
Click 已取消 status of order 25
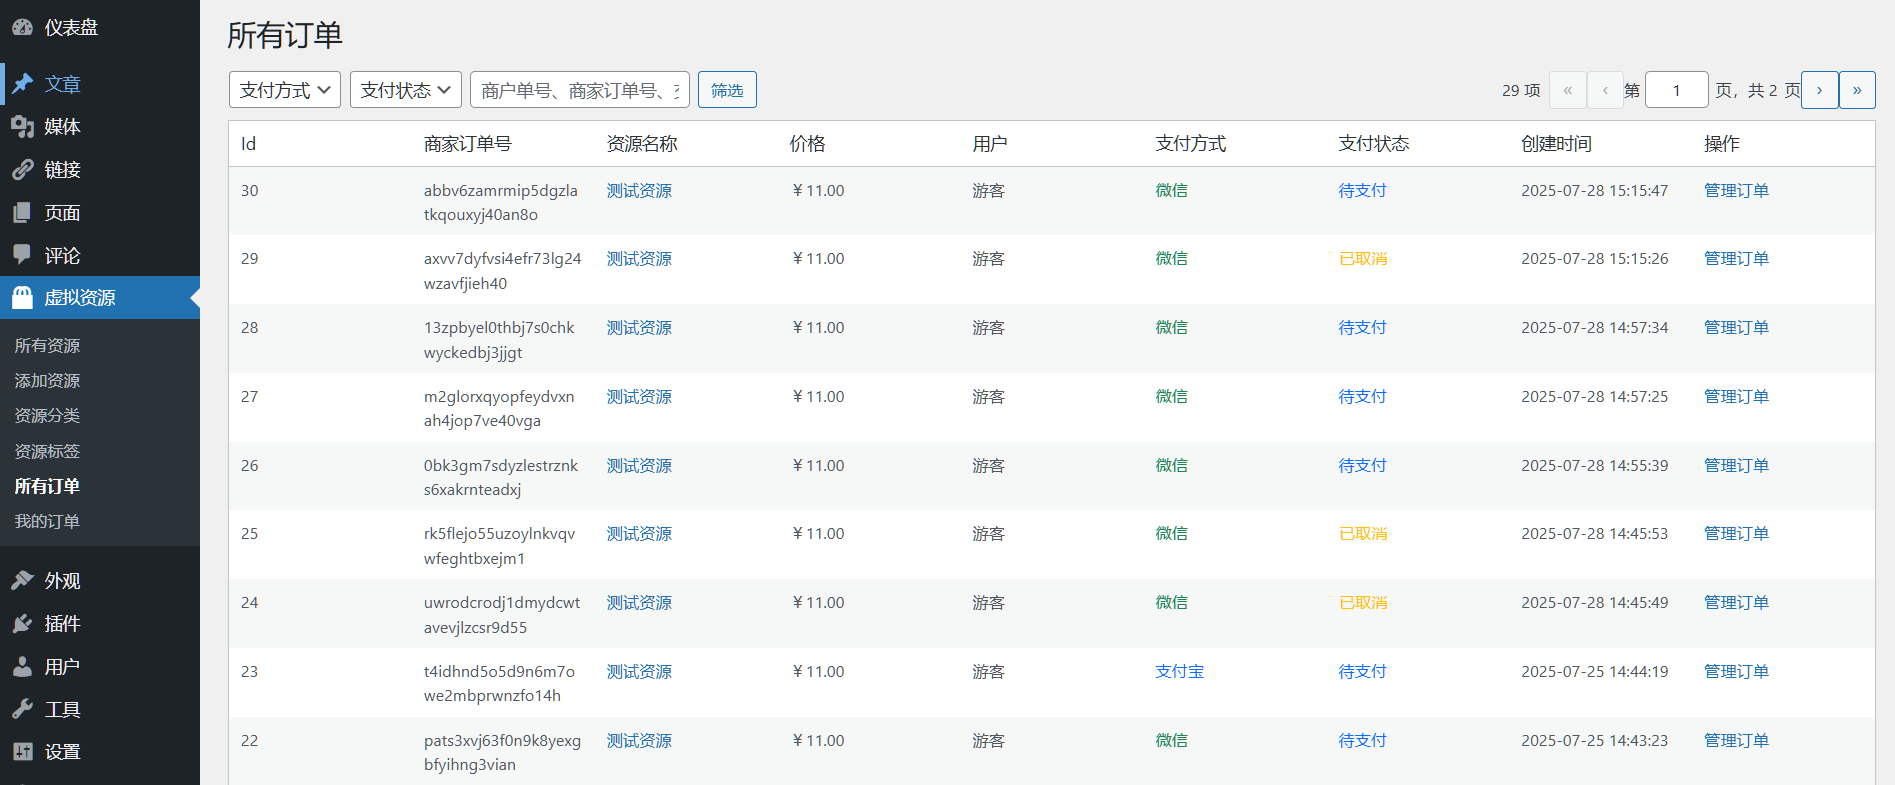click(x=1362, y=533)
